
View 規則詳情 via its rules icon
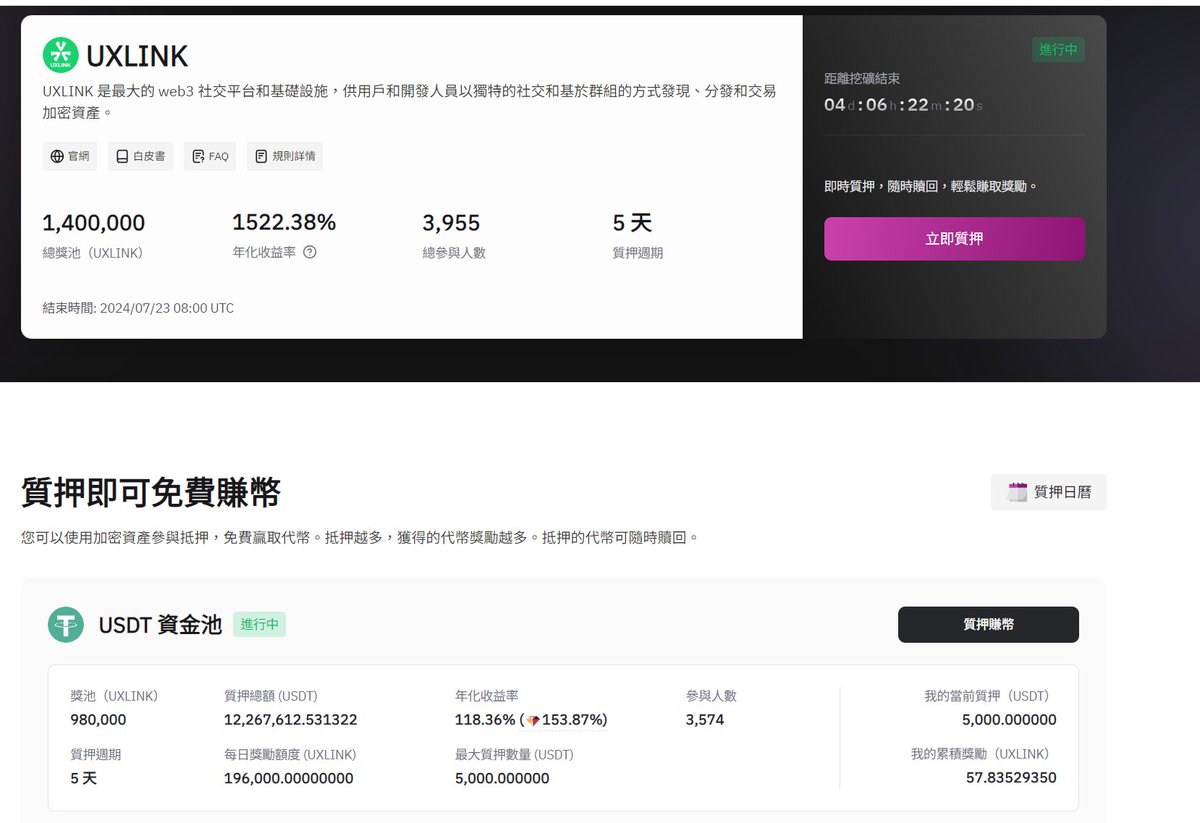pos(259,155)
